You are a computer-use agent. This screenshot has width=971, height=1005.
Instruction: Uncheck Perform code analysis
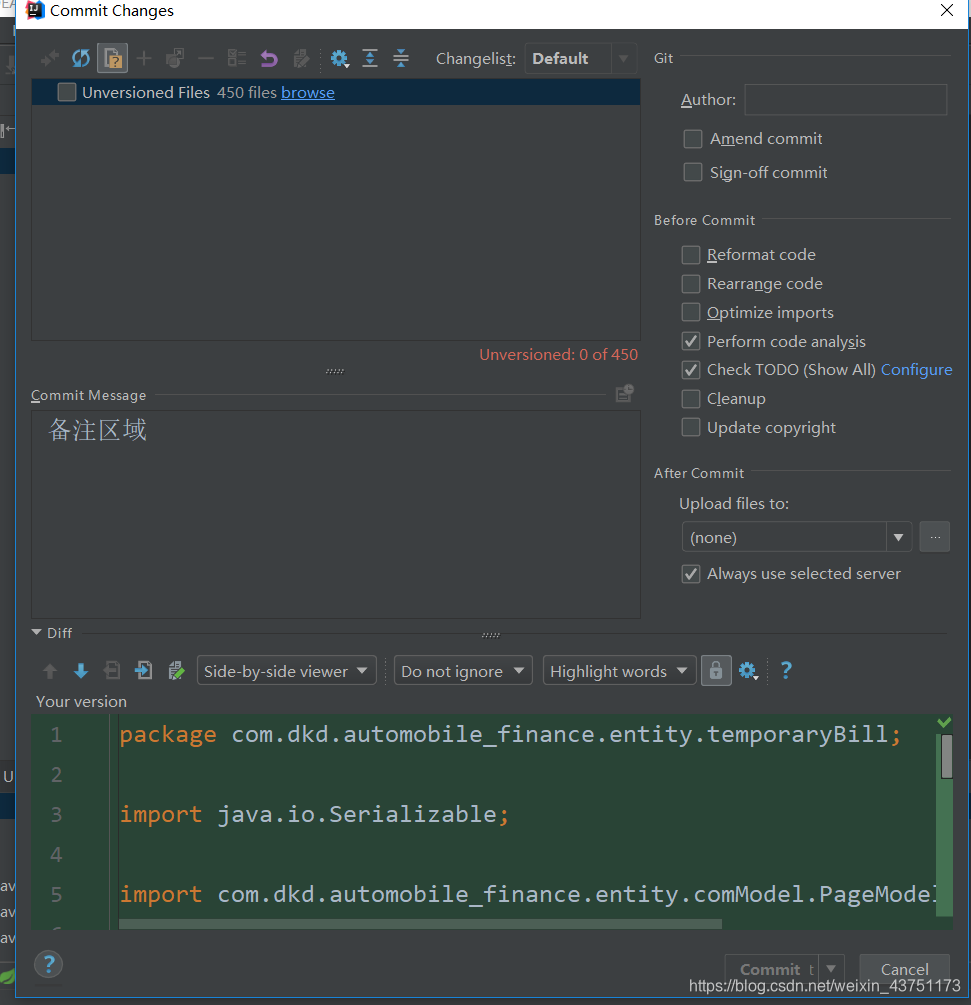[x=690, y=341]
